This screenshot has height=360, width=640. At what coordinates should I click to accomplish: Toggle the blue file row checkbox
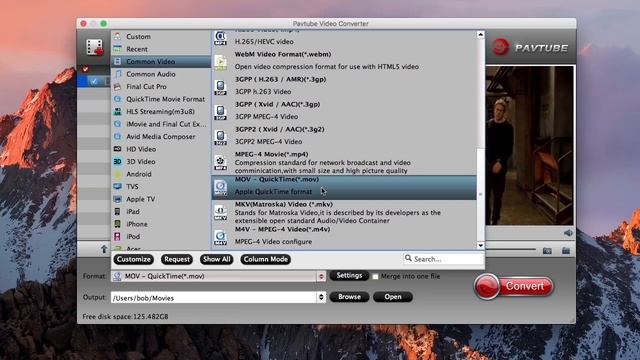pos(94,81)
